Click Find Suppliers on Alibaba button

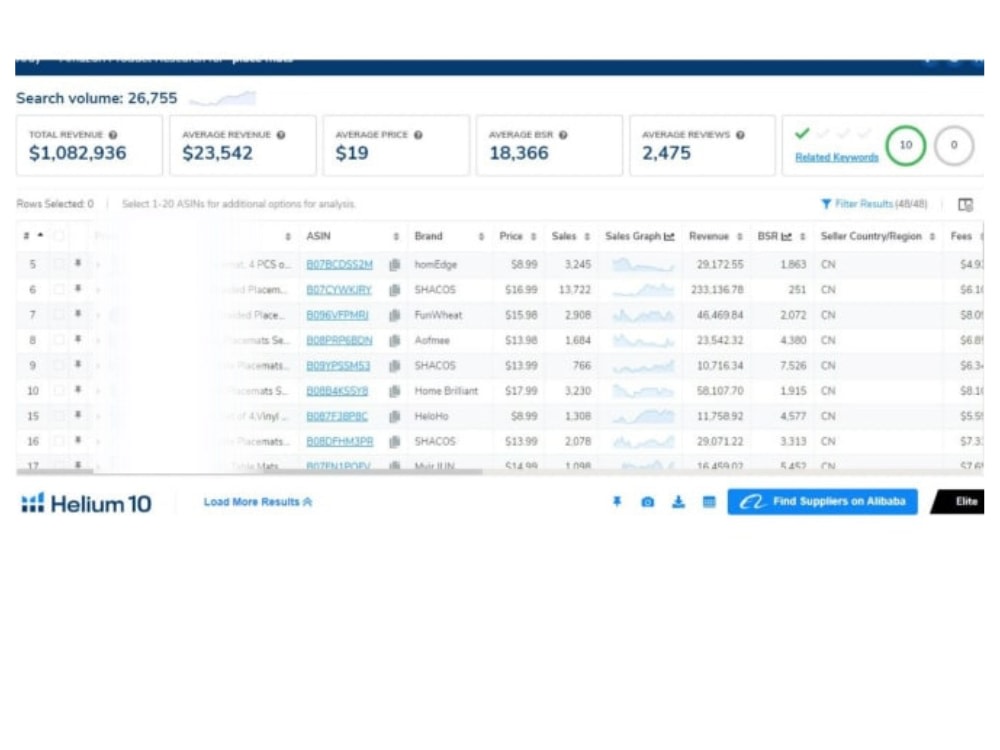823,502
